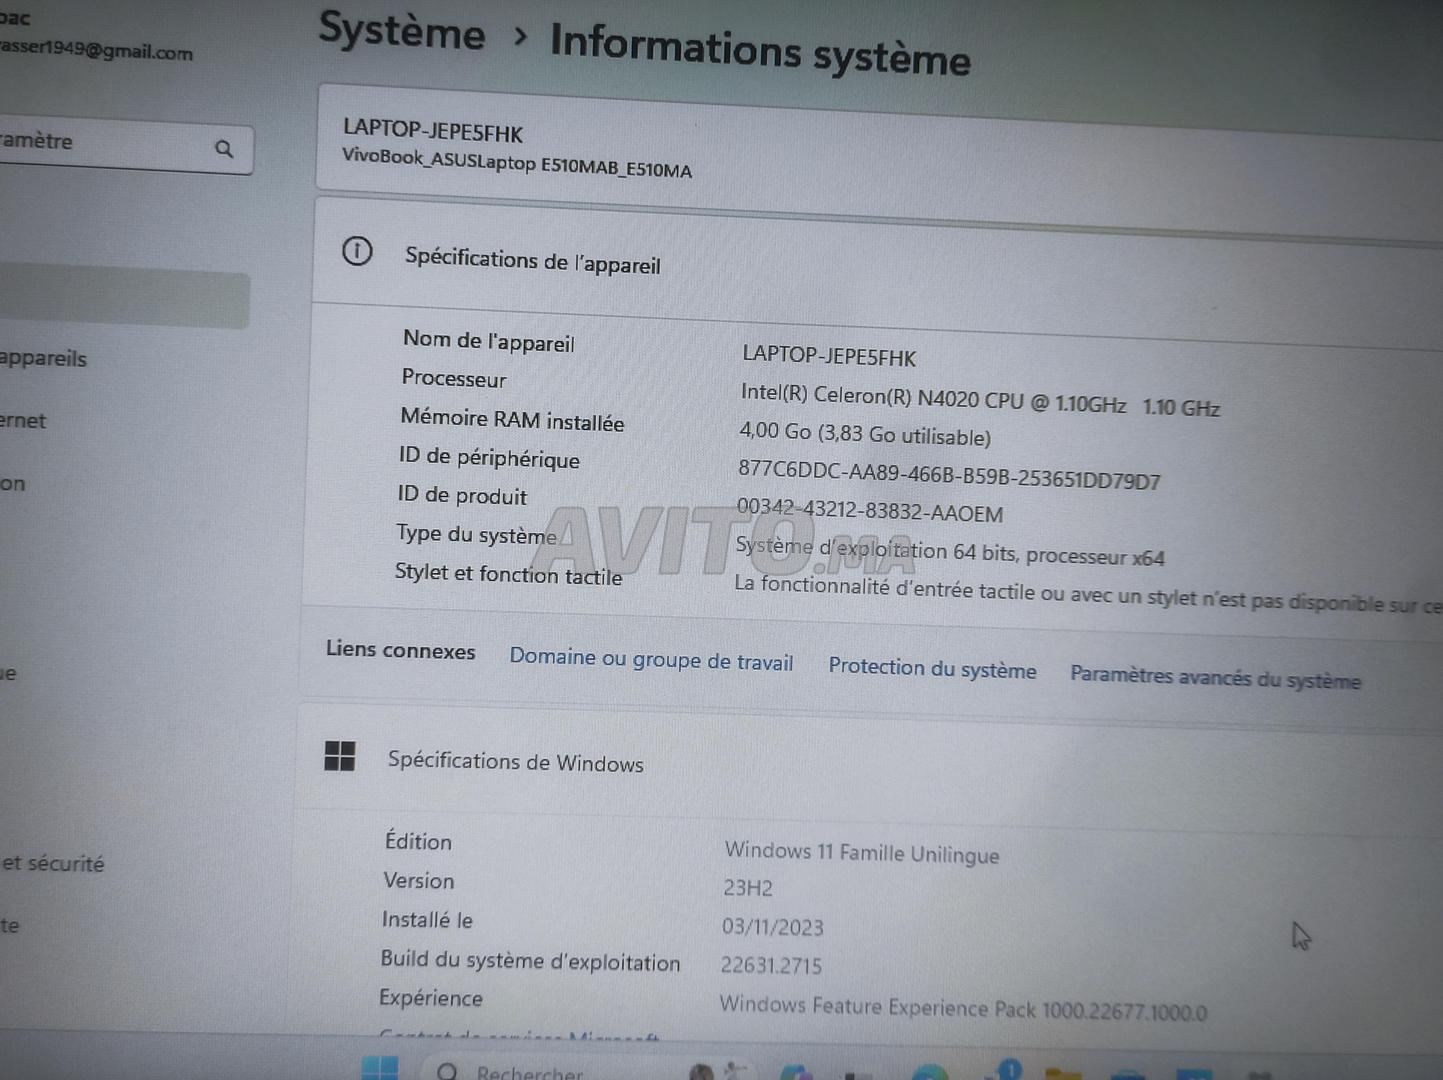
Task: Select the Nom de l'appareil value LAPTOP-JEPE5FHK
Action: point(829,355)
